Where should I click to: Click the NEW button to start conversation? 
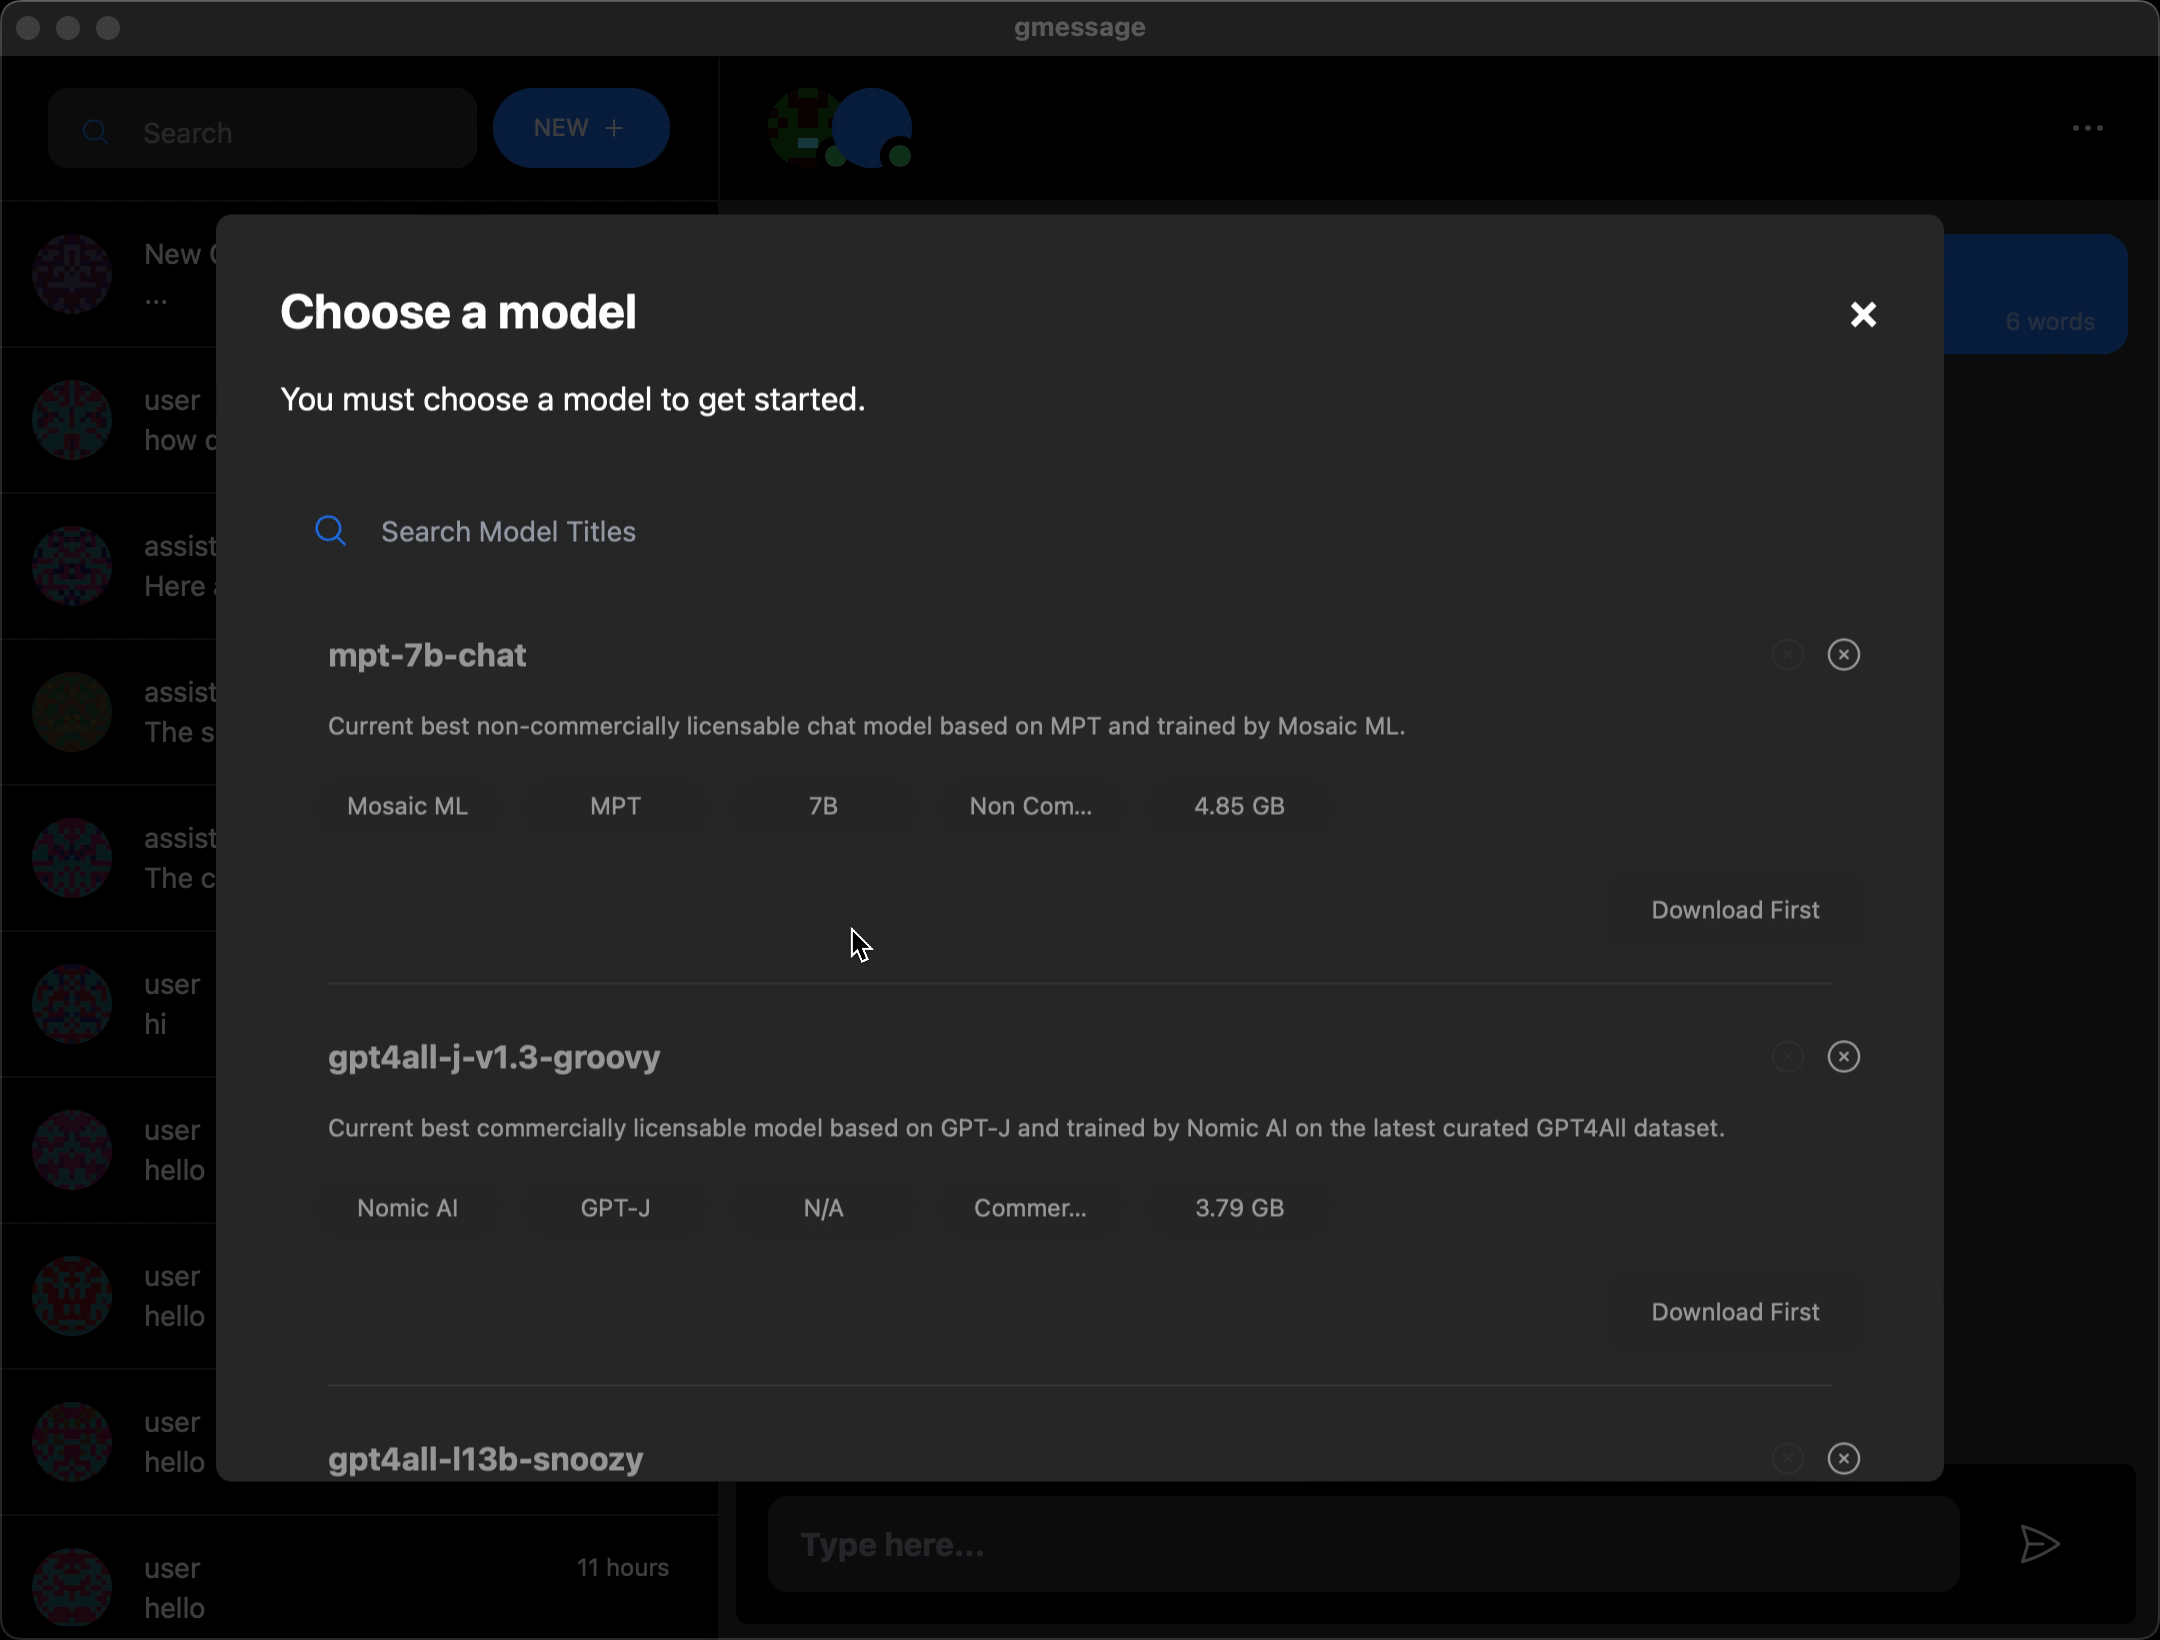click(x=582, y=127)
